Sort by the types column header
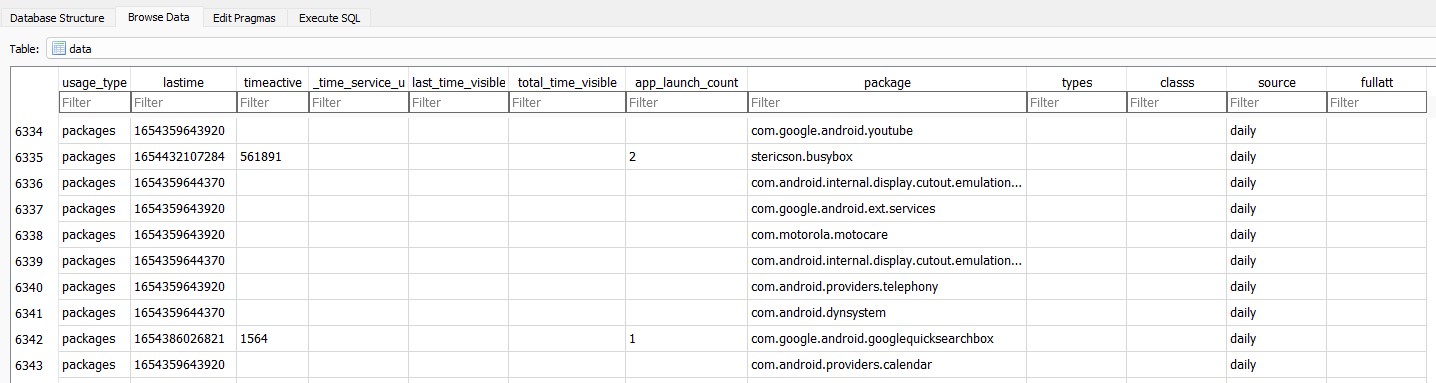Image resolution: width=1436 pixels, height=383 pixels. point(1076,82)
